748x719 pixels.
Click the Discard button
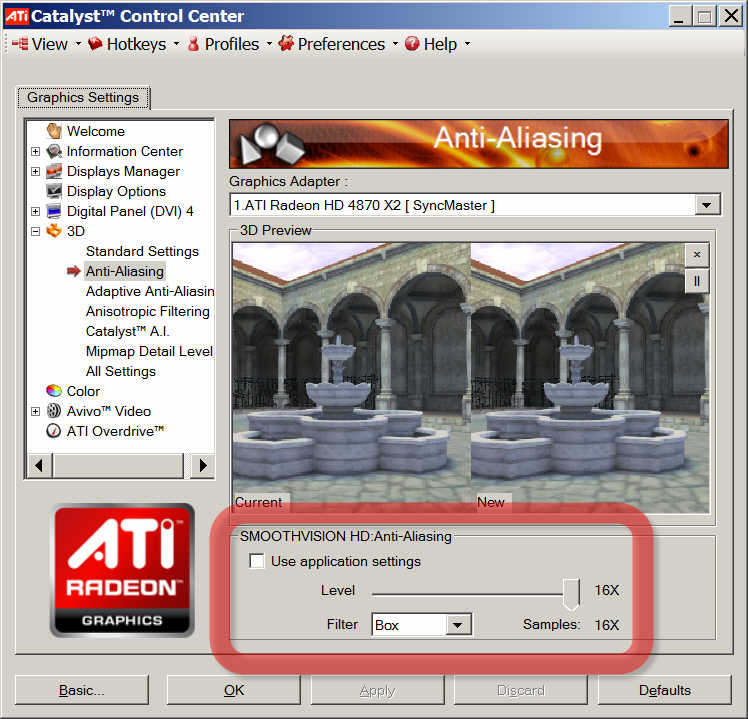[x=520, y=690]
